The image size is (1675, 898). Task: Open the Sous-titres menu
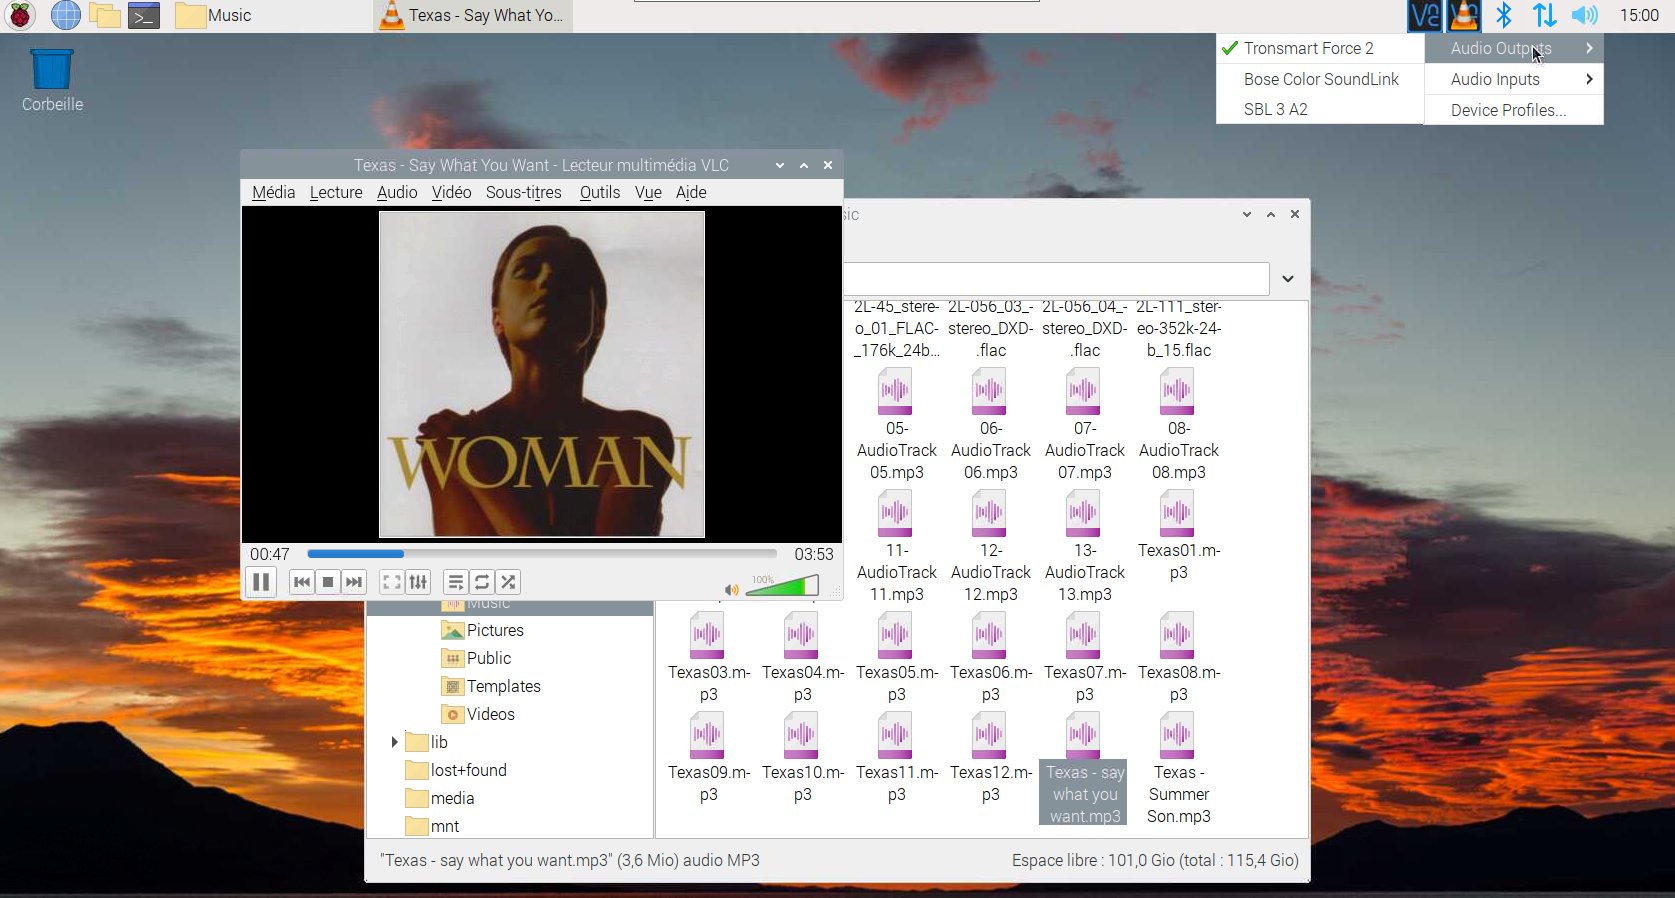(524, 192)
